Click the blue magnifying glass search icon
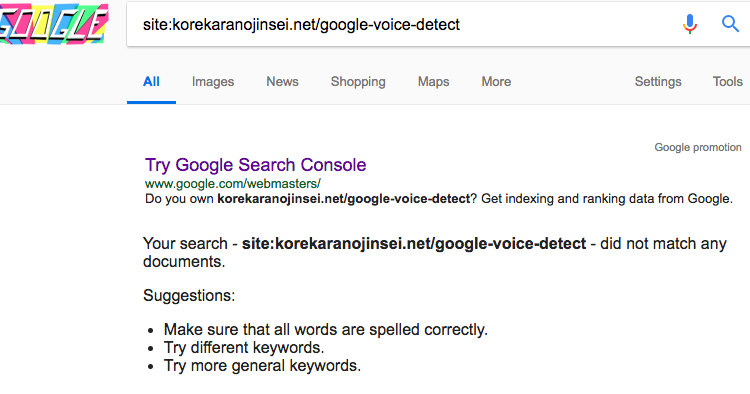Viewport: 750px width, 394px height. 730,23
